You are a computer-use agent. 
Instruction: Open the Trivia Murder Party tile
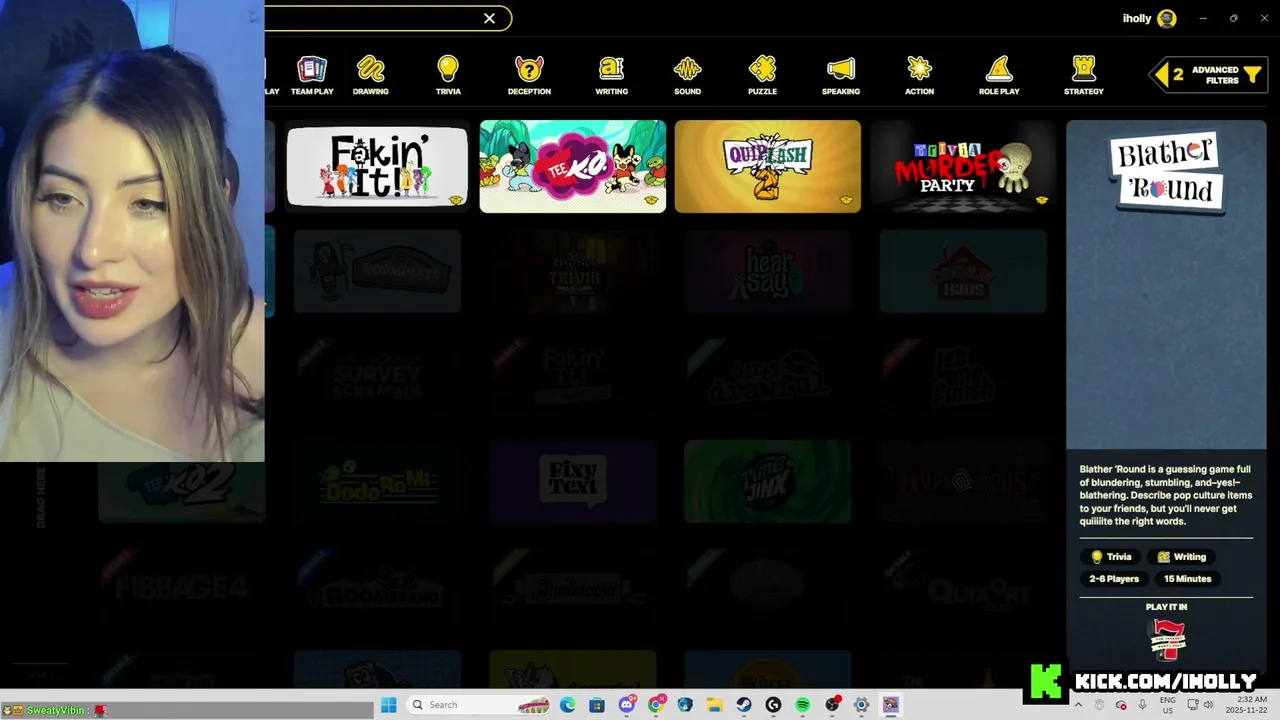963,167
